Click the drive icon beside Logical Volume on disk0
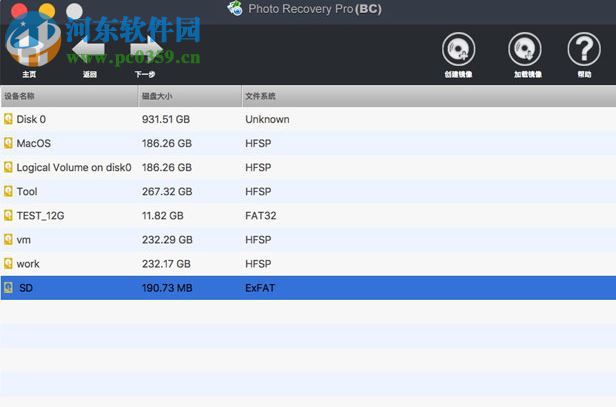 click(8, 167)
